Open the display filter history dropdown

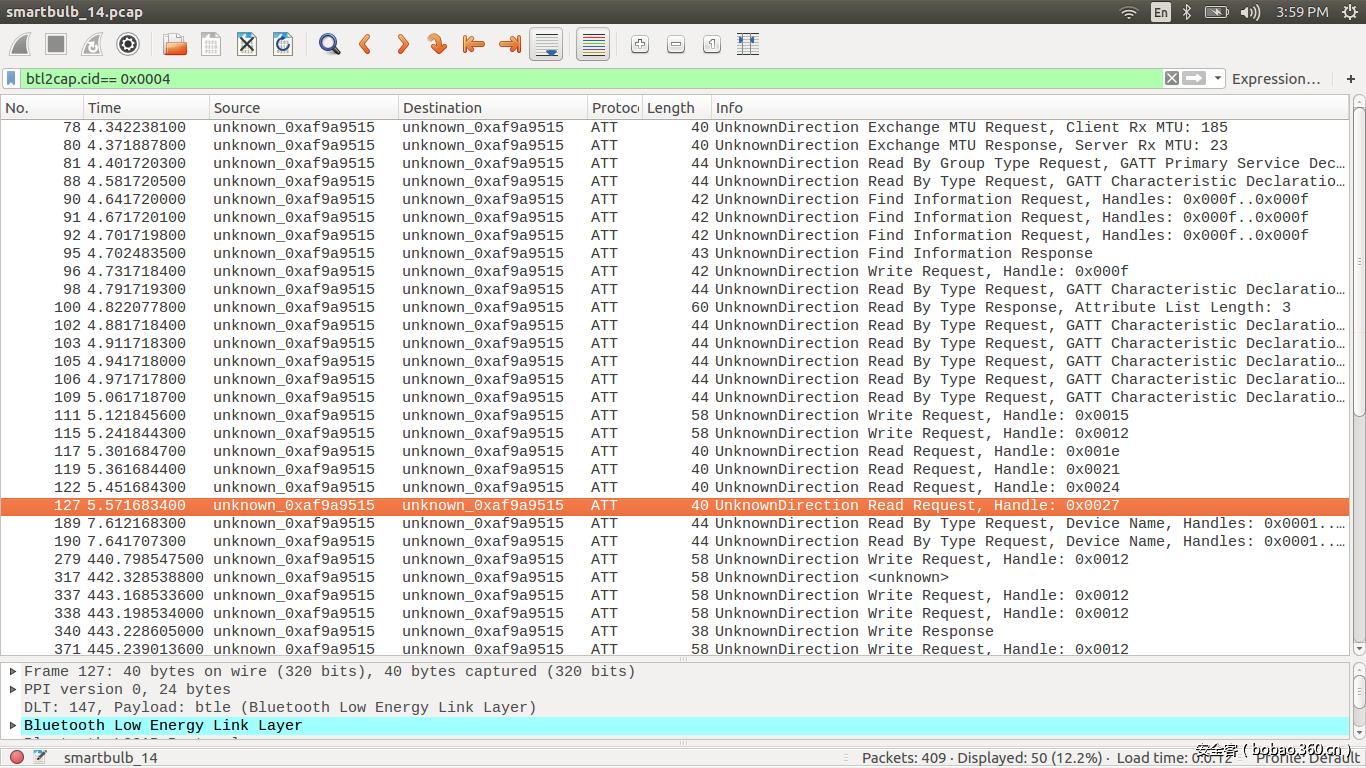pyautogui.click(x=1217, y=78)
